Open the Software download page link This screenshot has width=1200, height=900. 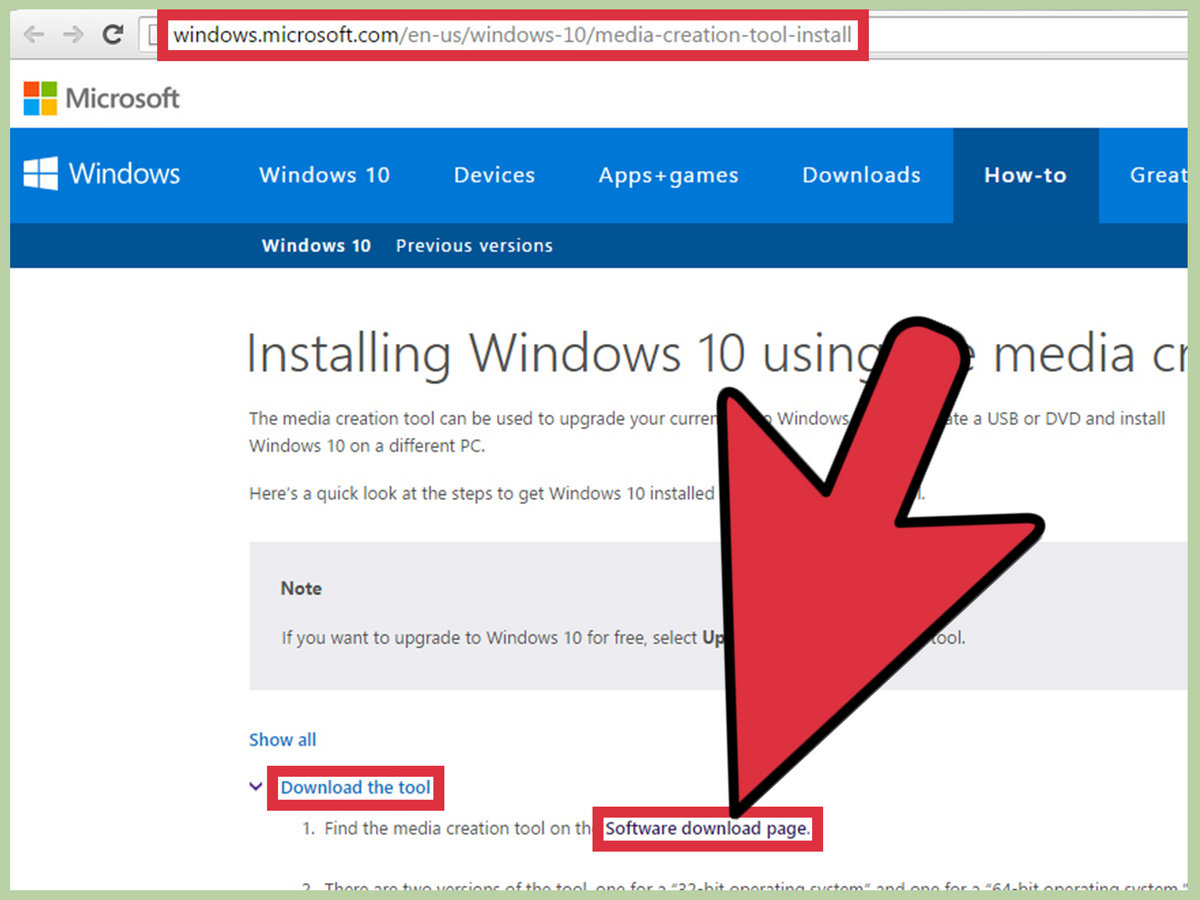point(707,829)
